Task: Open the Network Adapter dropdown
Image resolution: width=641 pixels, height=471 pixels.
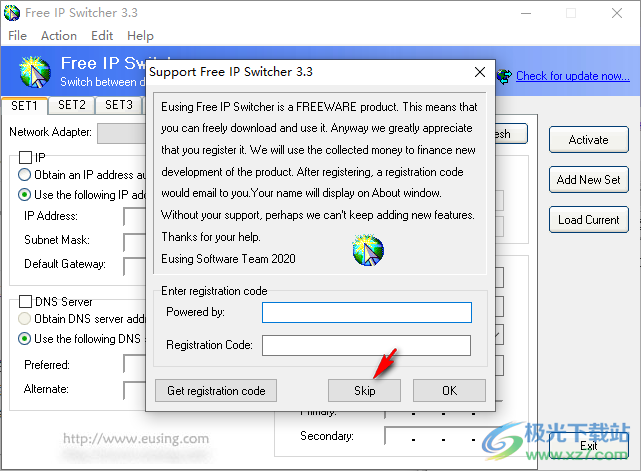Action: (x=121, y=133)
